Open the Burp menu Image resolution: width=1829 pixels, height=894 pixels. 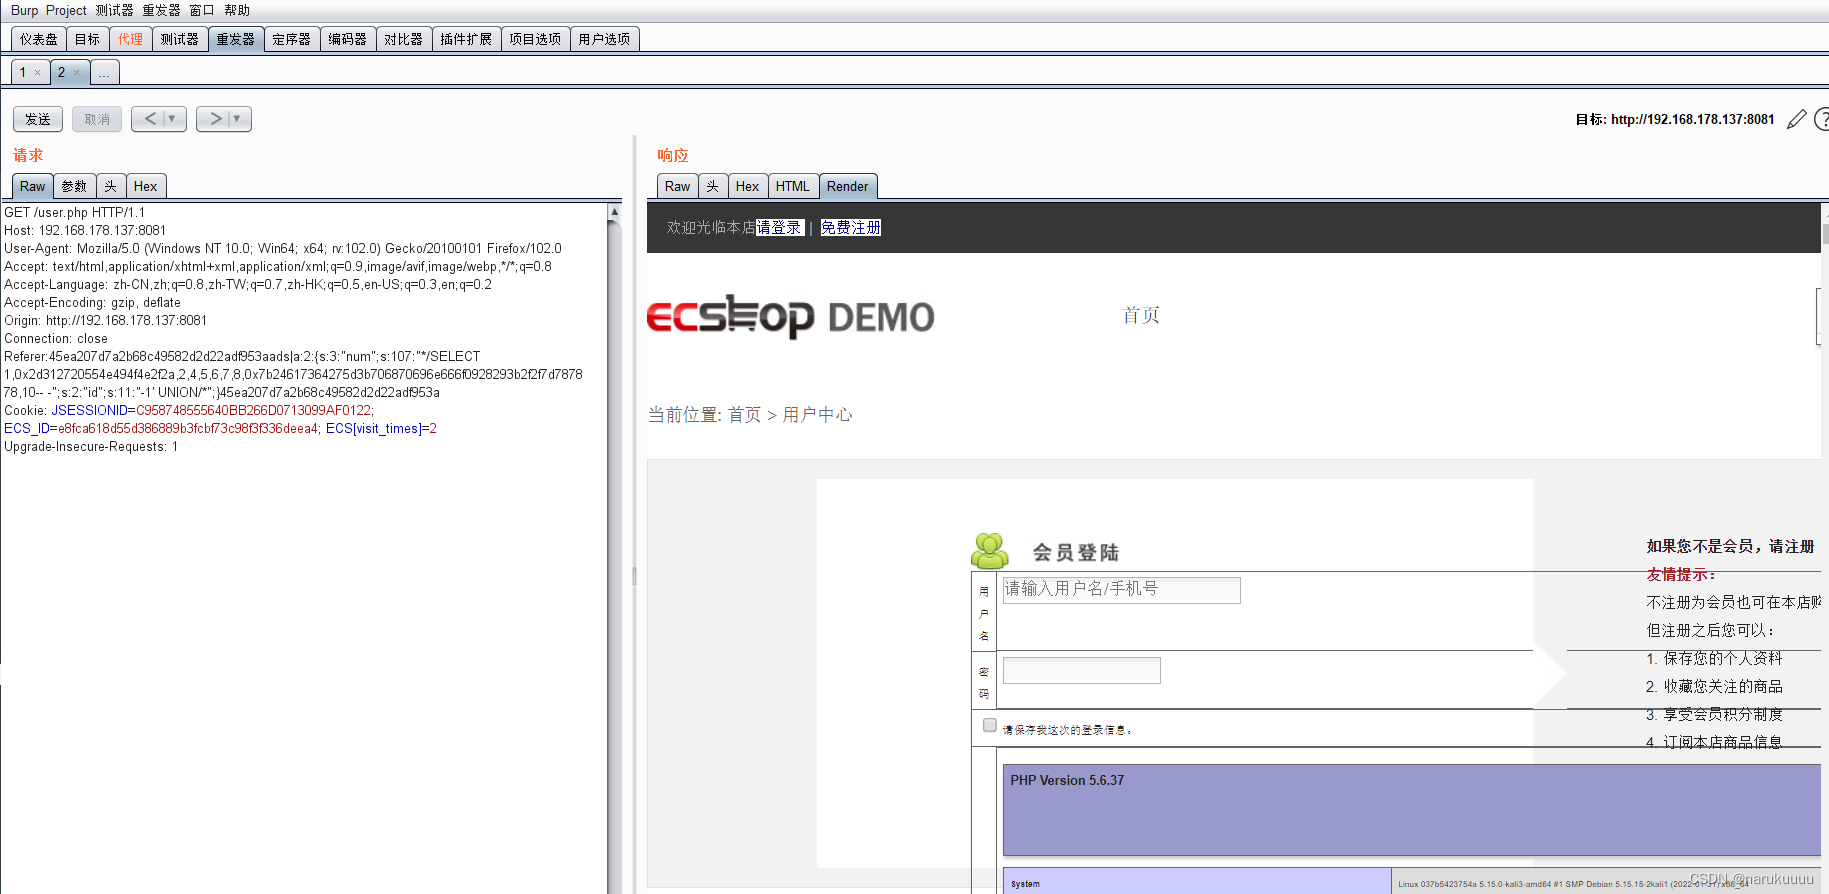tap(24, 10)
